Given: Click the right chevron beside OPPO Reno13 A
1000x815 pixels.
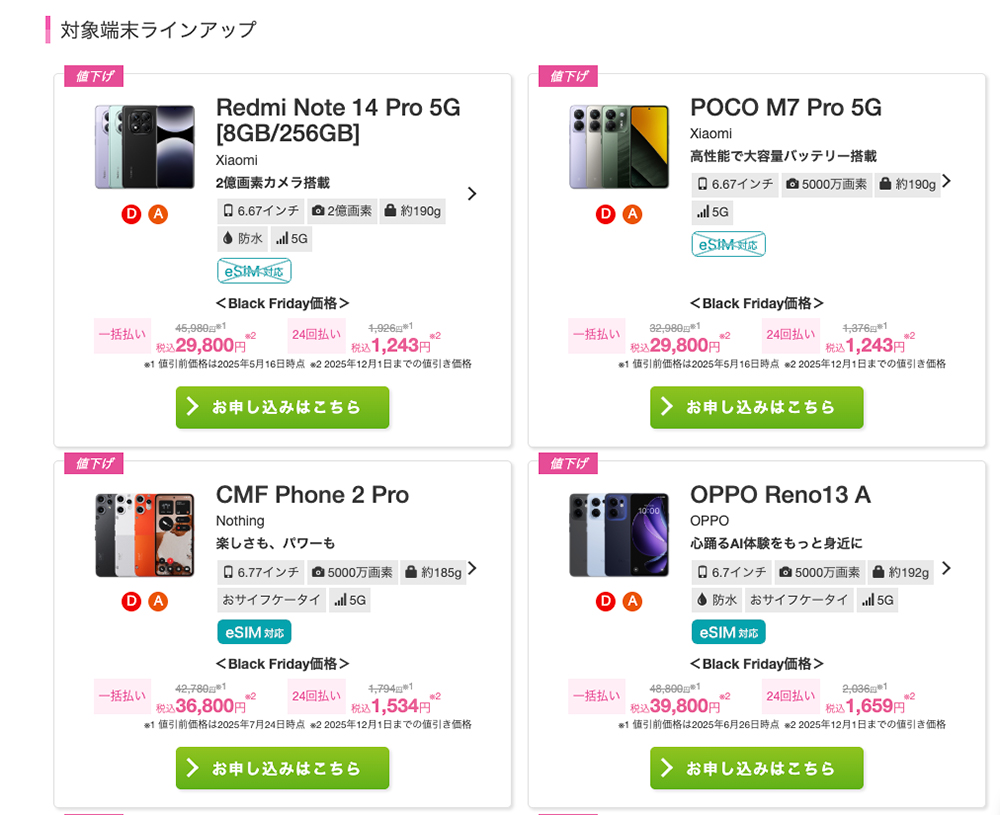Looking at the screenshot, I should point(946,568).
